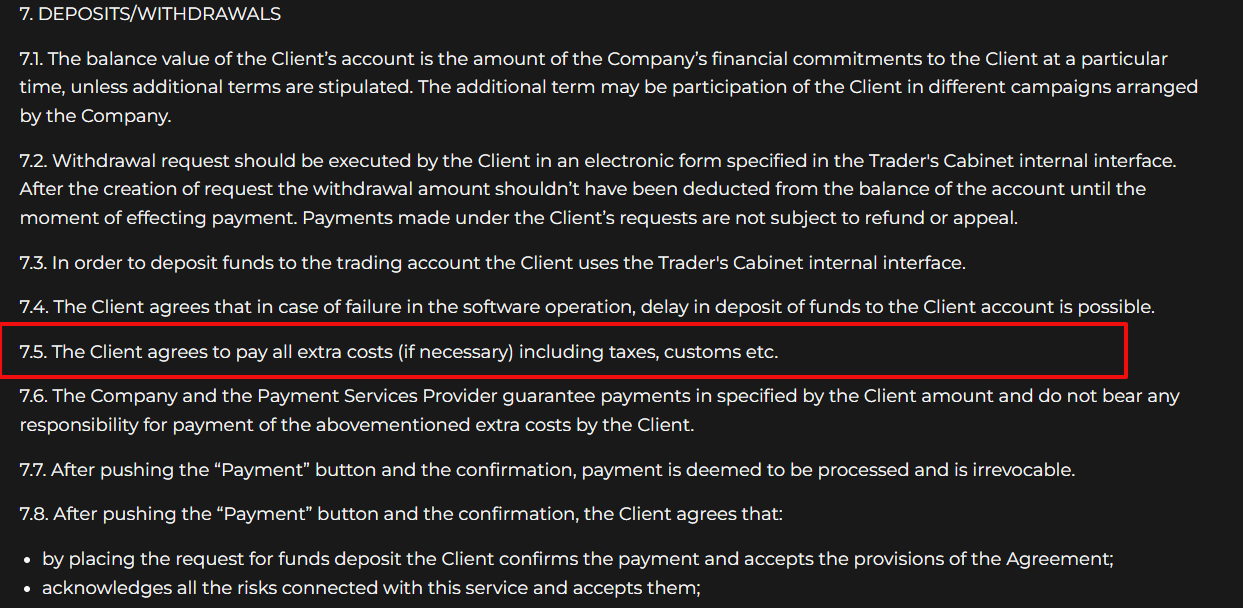
Task: Click the bullet marker before "by placing the request"
Action: pos(28,559)
